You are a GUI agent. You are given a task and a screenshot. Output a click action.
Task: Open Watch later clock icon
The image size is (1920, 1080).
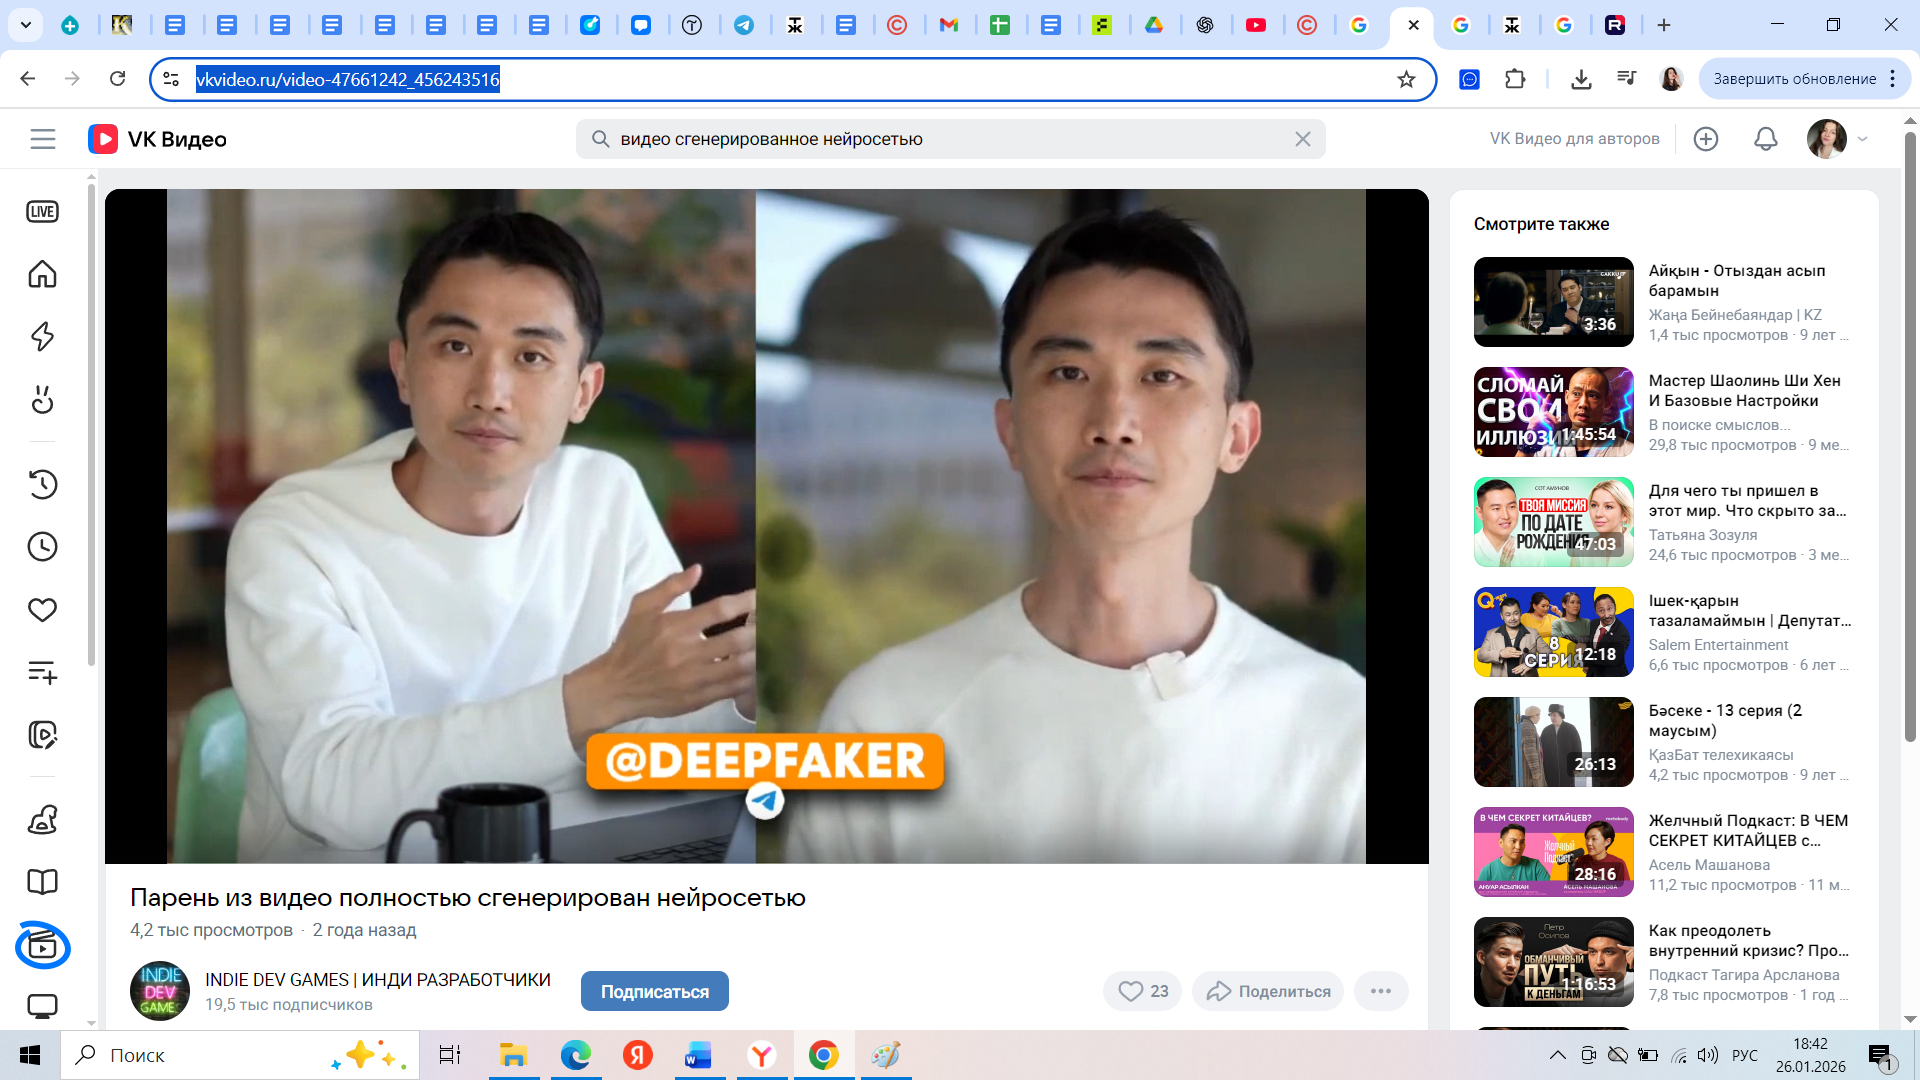(42, 547)
